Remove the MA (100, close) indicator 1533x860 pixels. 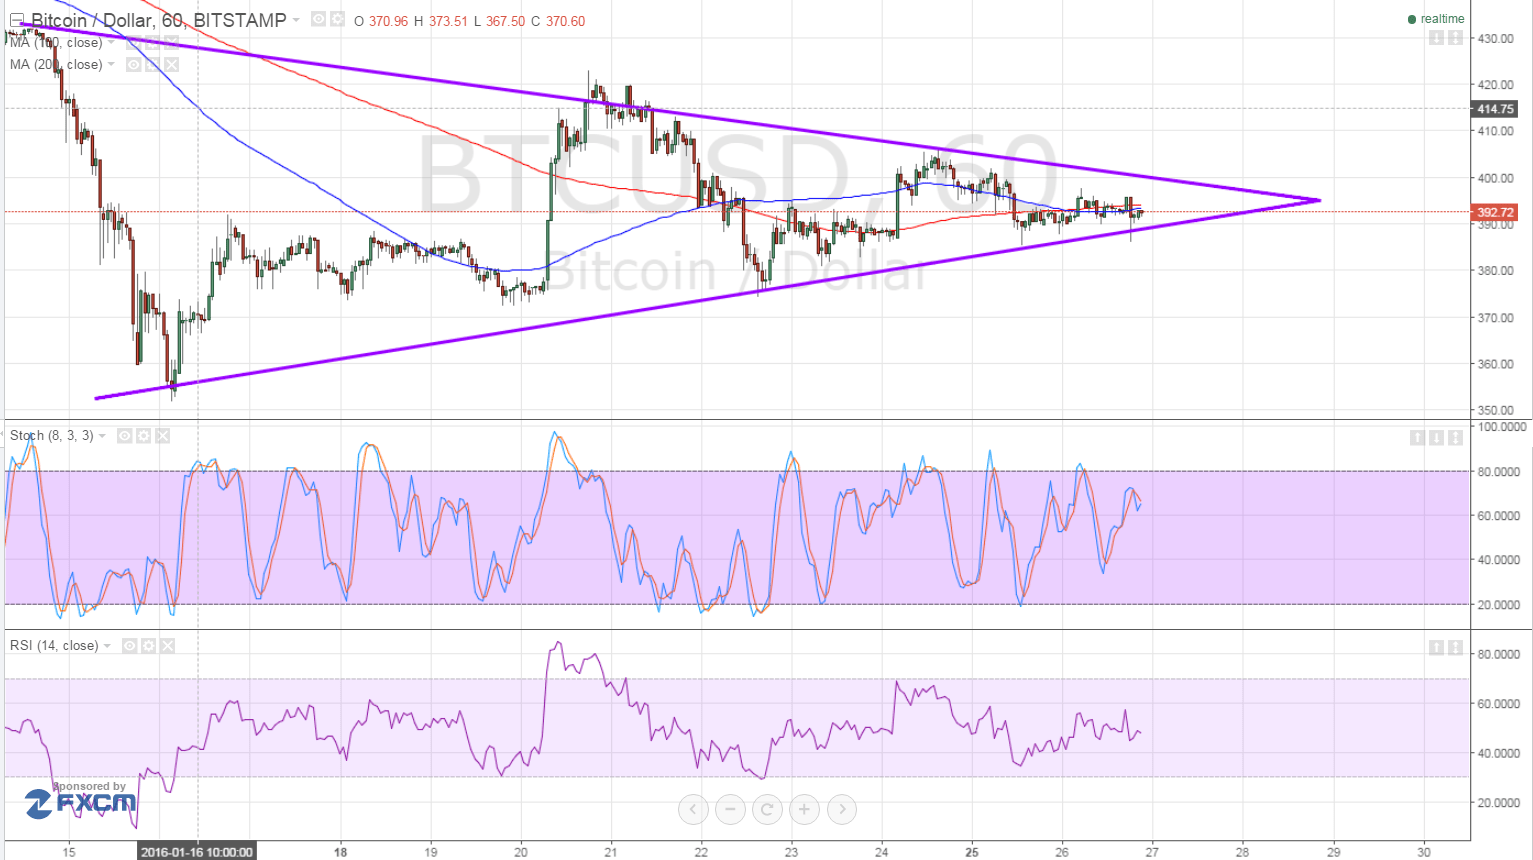coord(171,42)
